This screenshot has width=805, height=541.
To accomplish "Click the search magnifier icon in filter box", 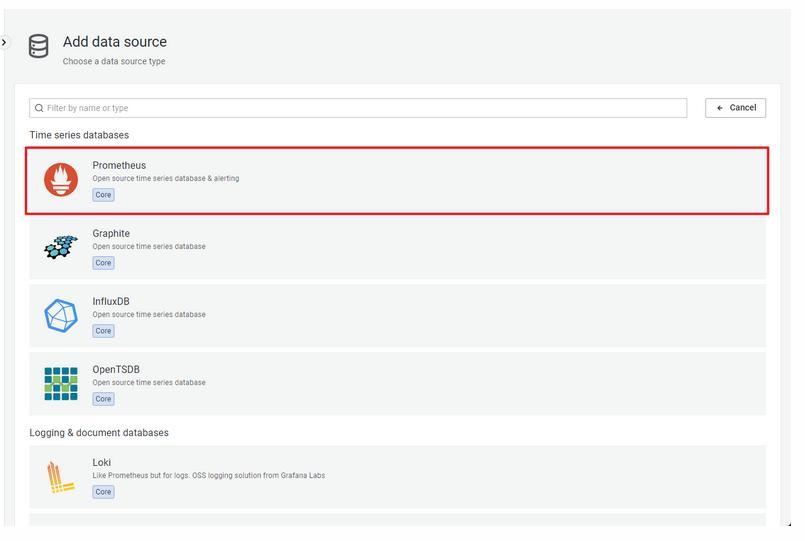I will (39, 108).
